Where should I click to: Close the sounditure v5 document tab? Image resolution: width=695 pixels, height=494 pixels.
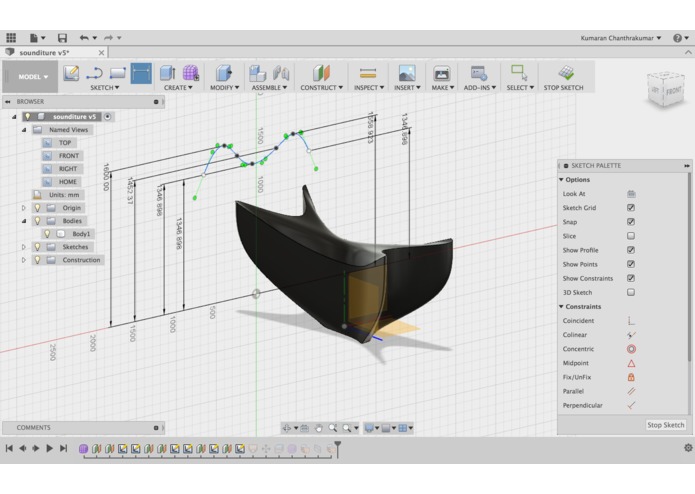click(102, 53)
